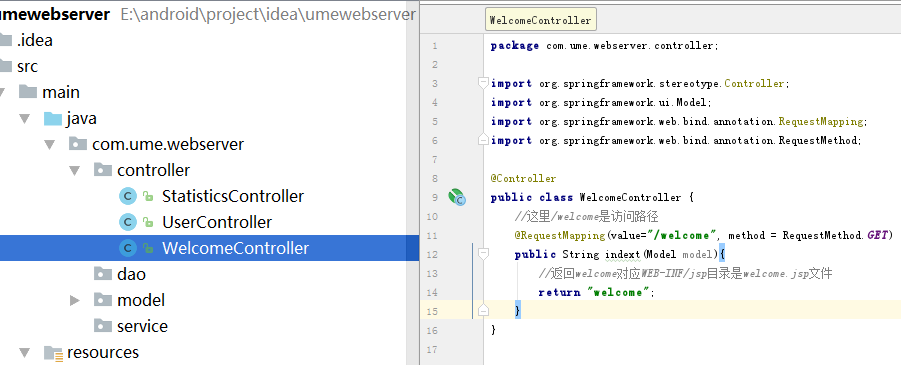Select the controller package label
The height and width of the screenshot is (365, 901).
click(153, 170)
